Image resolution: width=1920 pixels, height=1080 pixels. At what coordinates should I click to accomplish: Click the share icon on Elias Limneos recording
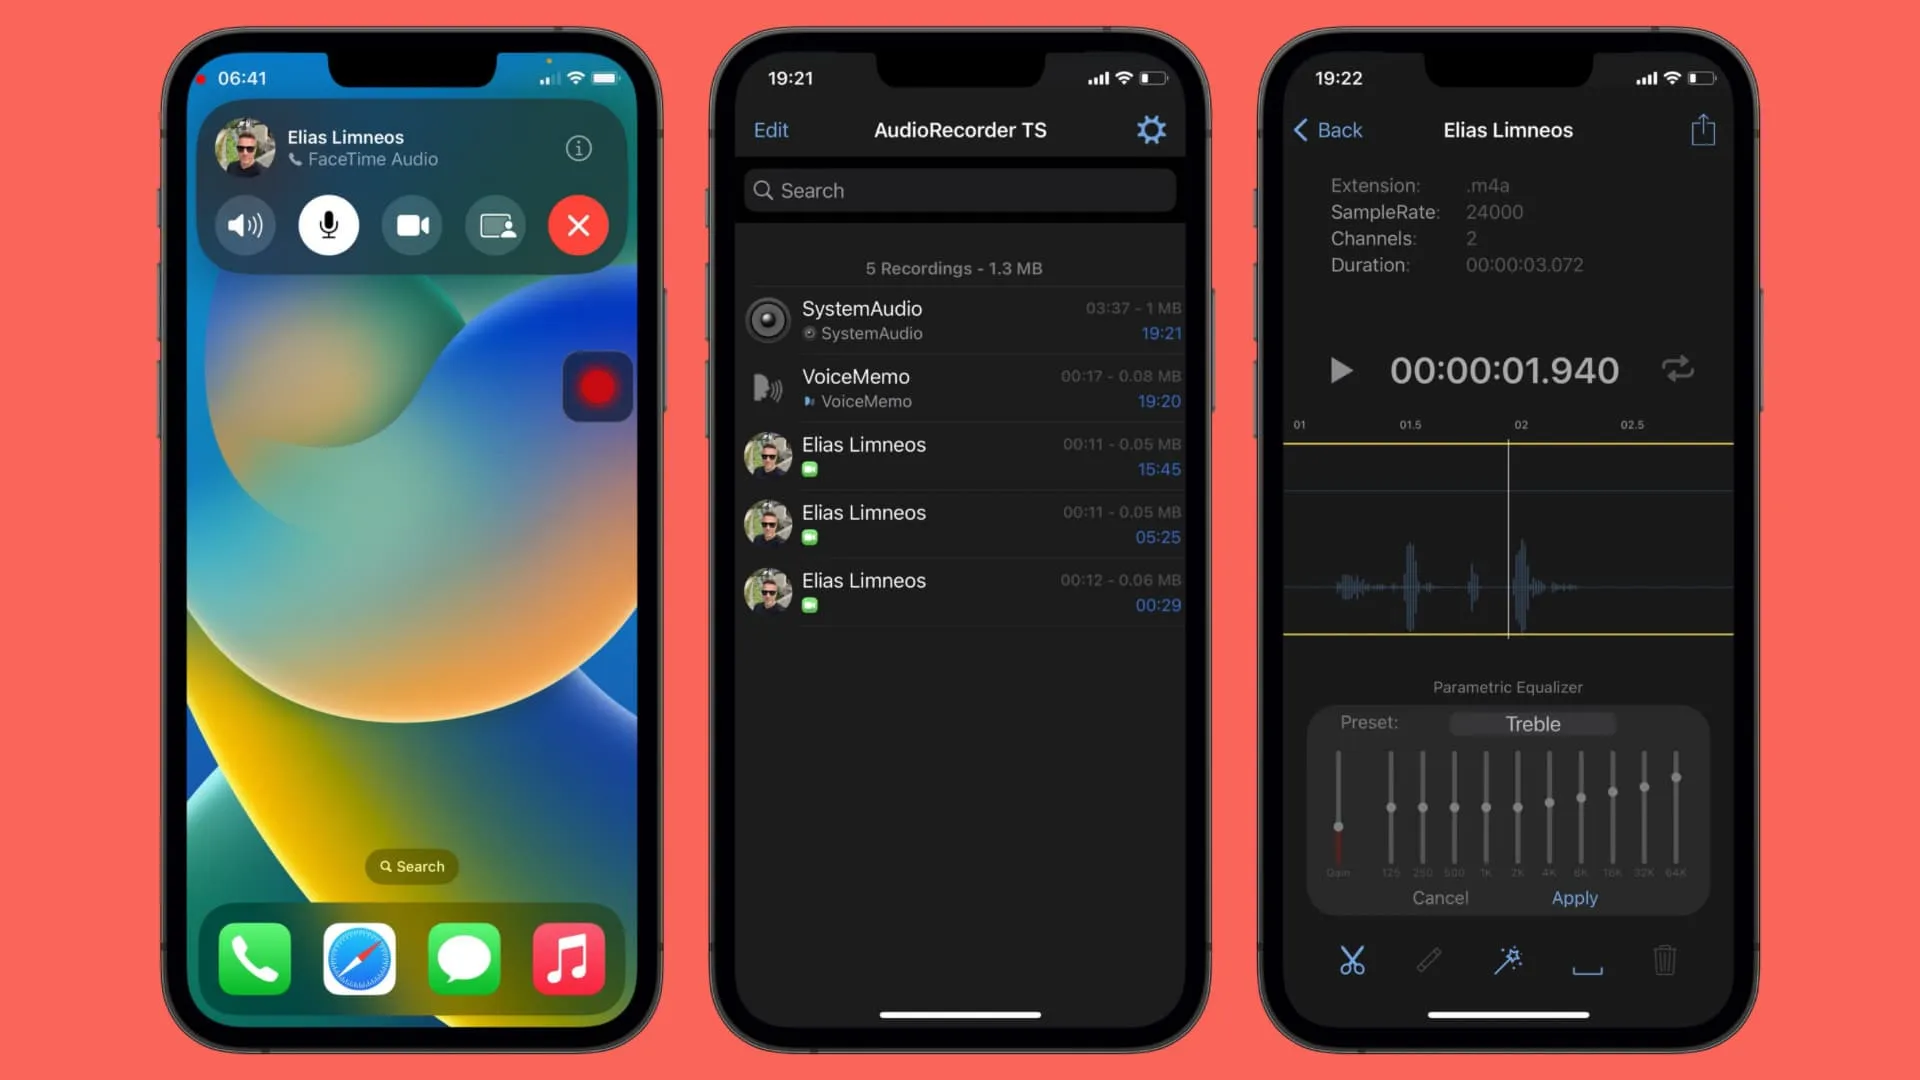[x=1702, y=129]
